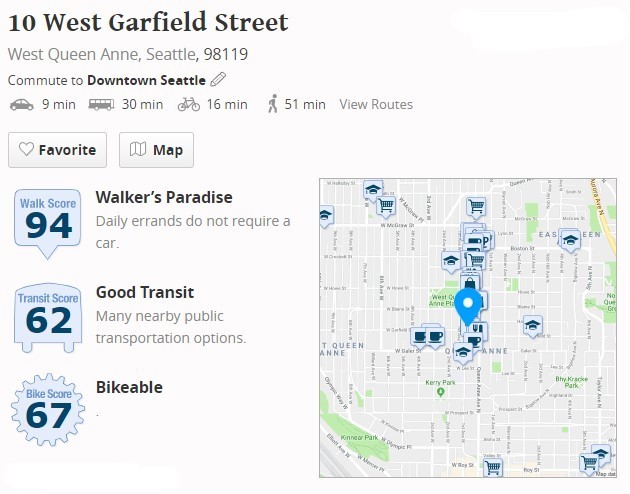Click the blue location pin on map
Screen dimensions: 630x494
468,307
